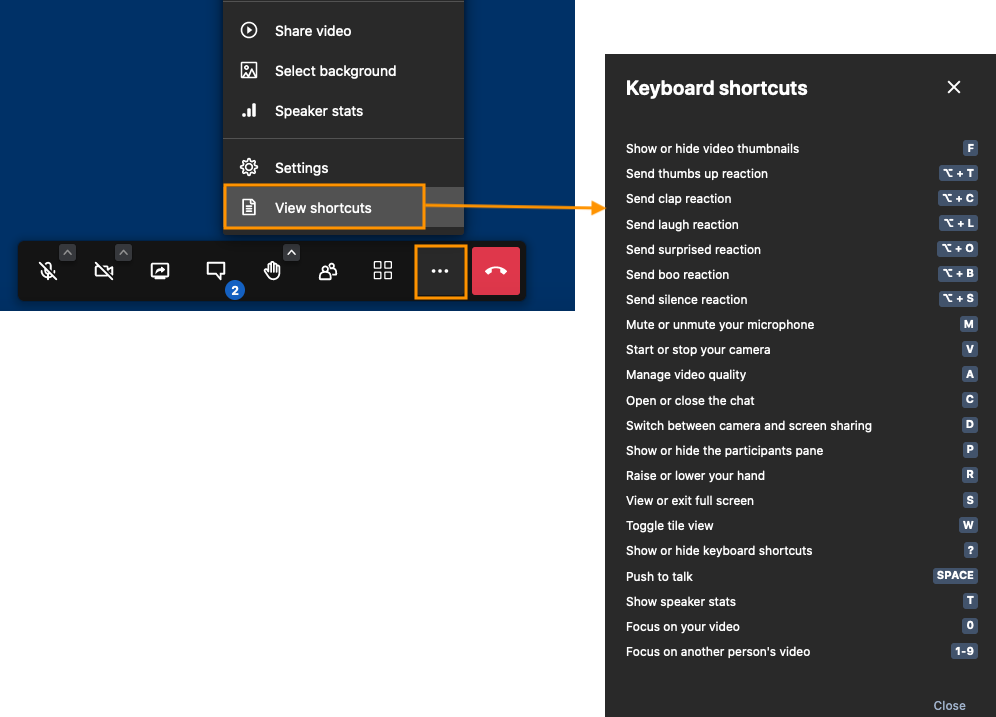Open the chat with 2 unread messages
Screen dimensions: 996x717
click(x=216, y=271)
